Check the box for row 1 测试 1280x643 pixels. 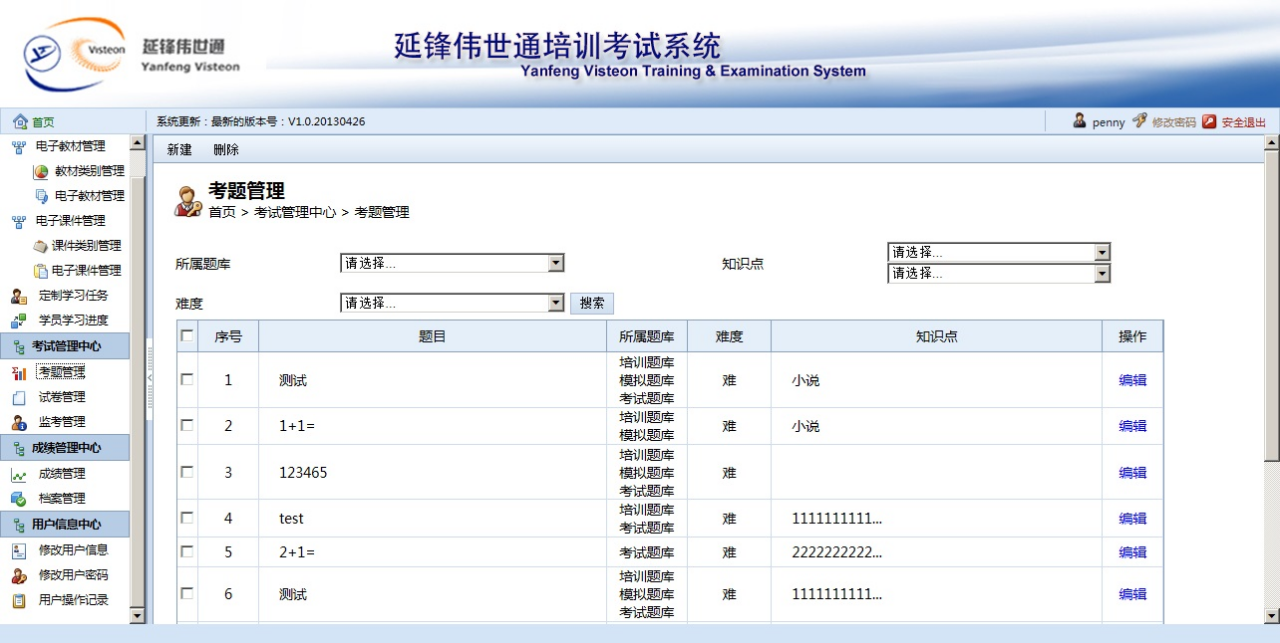point(187,380)
